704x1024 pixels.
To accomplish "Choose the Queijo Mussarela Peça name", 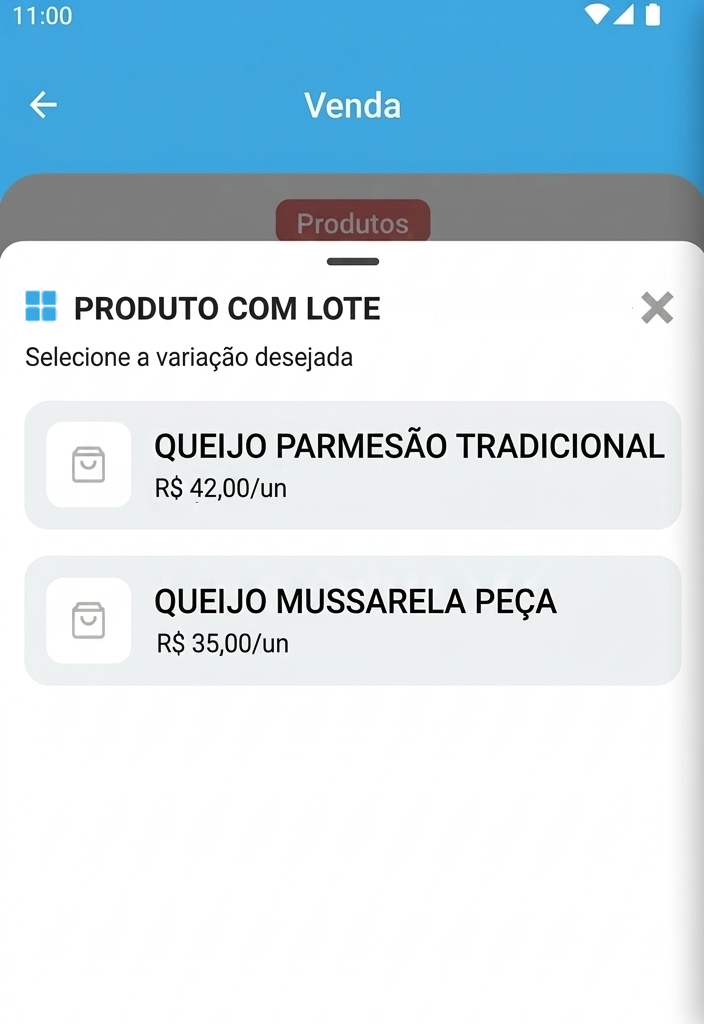I will coord(355,602).
